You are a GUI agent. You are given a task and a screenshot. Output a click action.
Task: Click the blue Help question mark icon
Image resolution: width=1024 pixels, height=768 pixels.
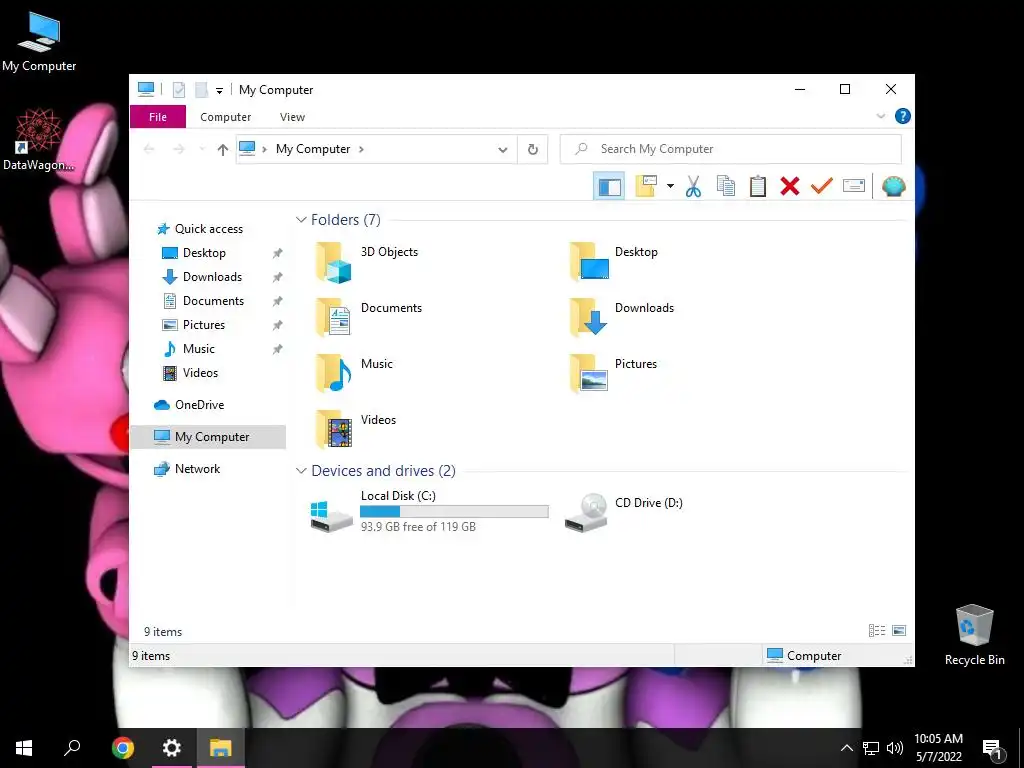point(903,116)
